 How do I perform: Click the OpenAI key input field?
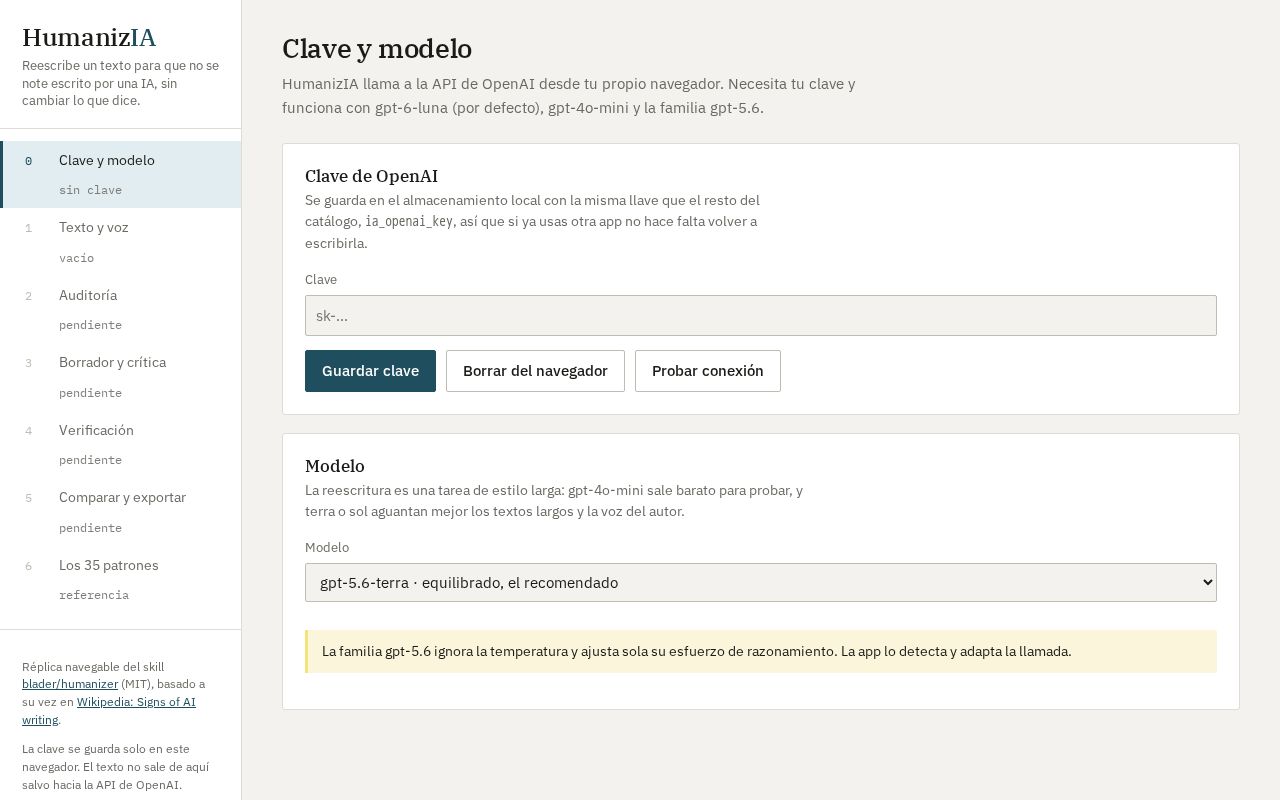[x=760, y=315]
